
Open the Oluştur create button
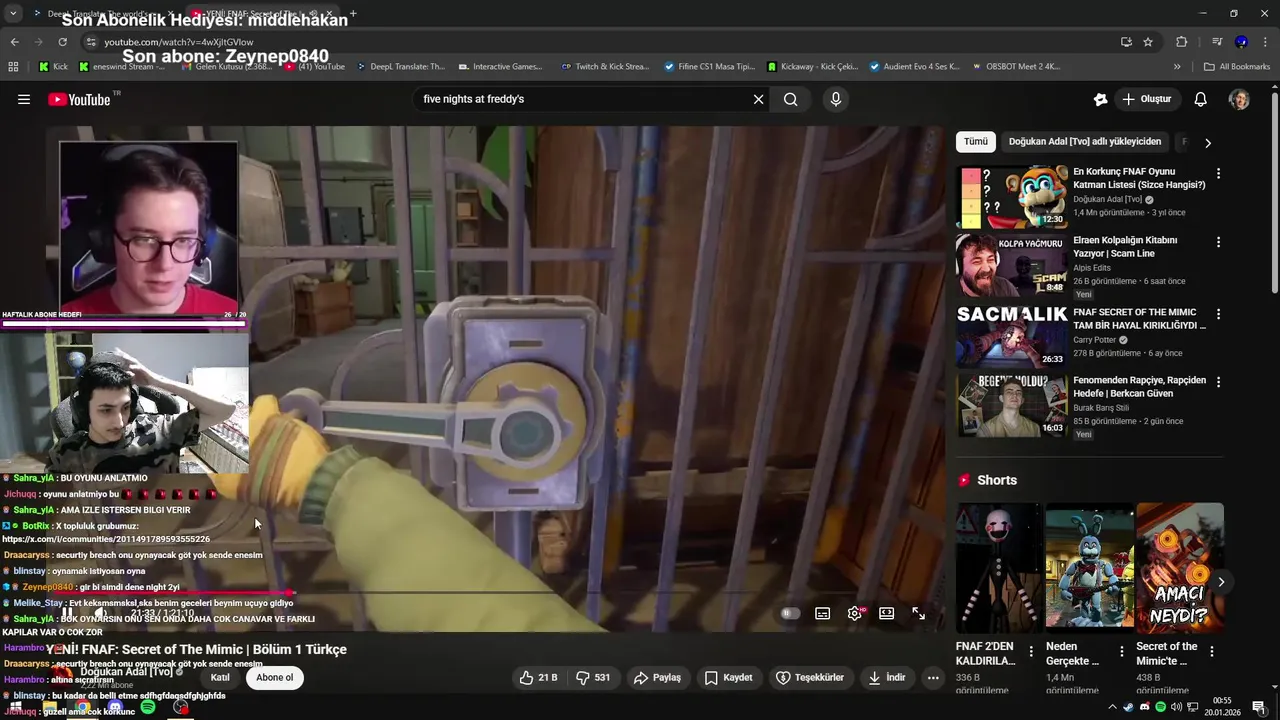coord(1147,99)
